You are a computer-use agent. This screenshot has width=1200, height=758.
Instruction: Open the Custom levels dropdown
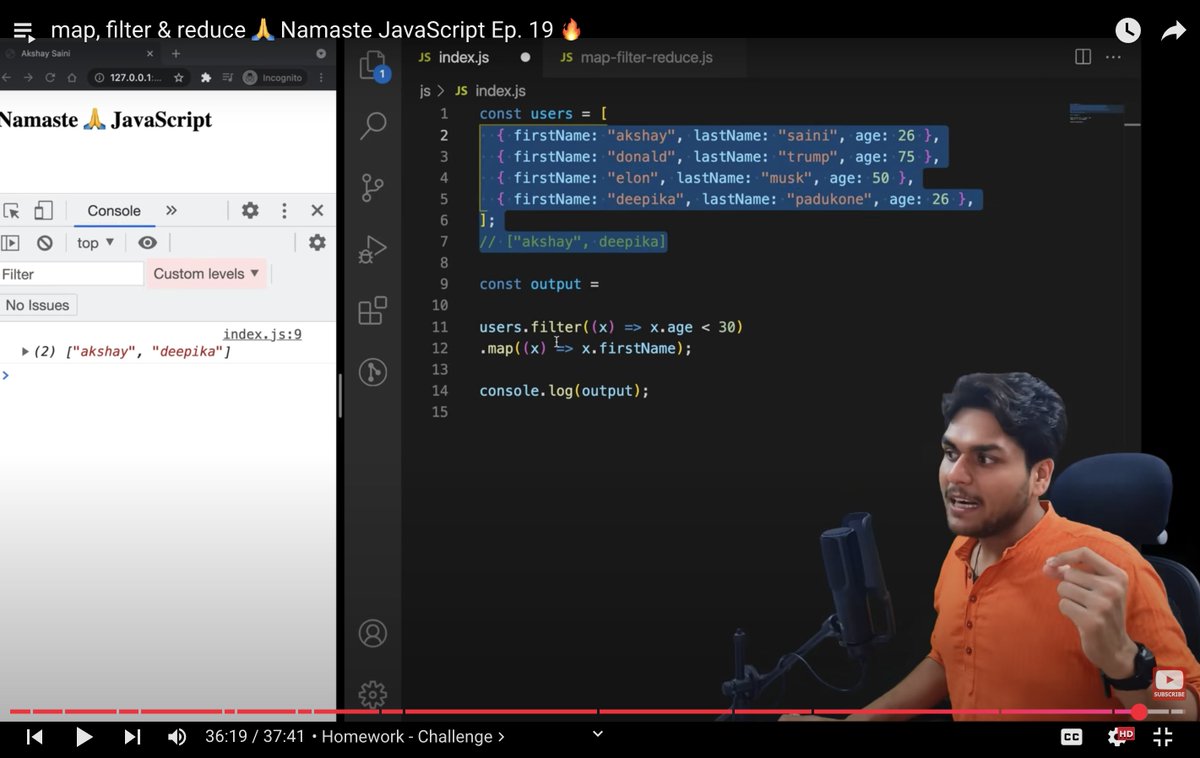(x=207, y=273)
